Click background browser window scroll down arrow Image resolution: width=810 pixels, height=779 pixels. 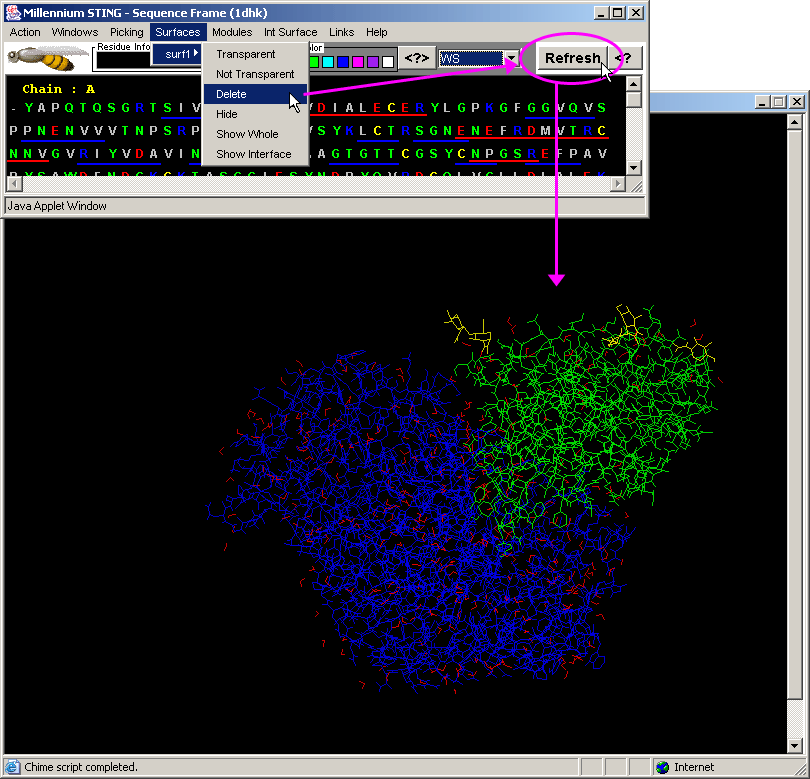795,745
